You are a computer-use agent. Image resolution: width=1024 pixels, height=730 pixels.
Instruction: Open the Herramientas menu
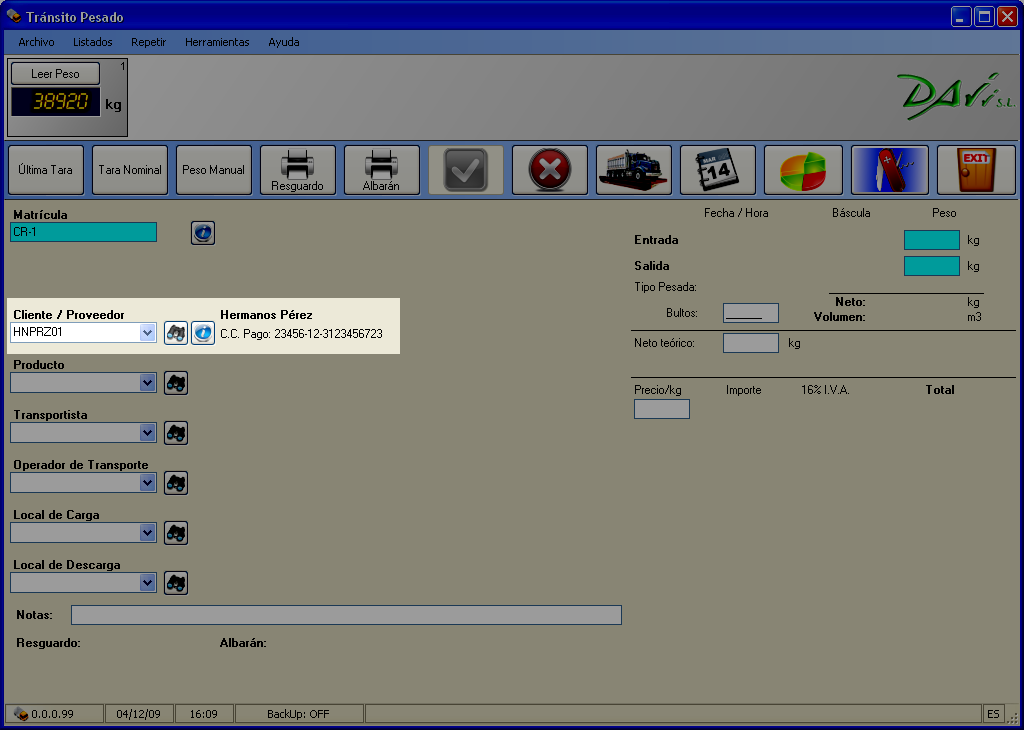217,42
